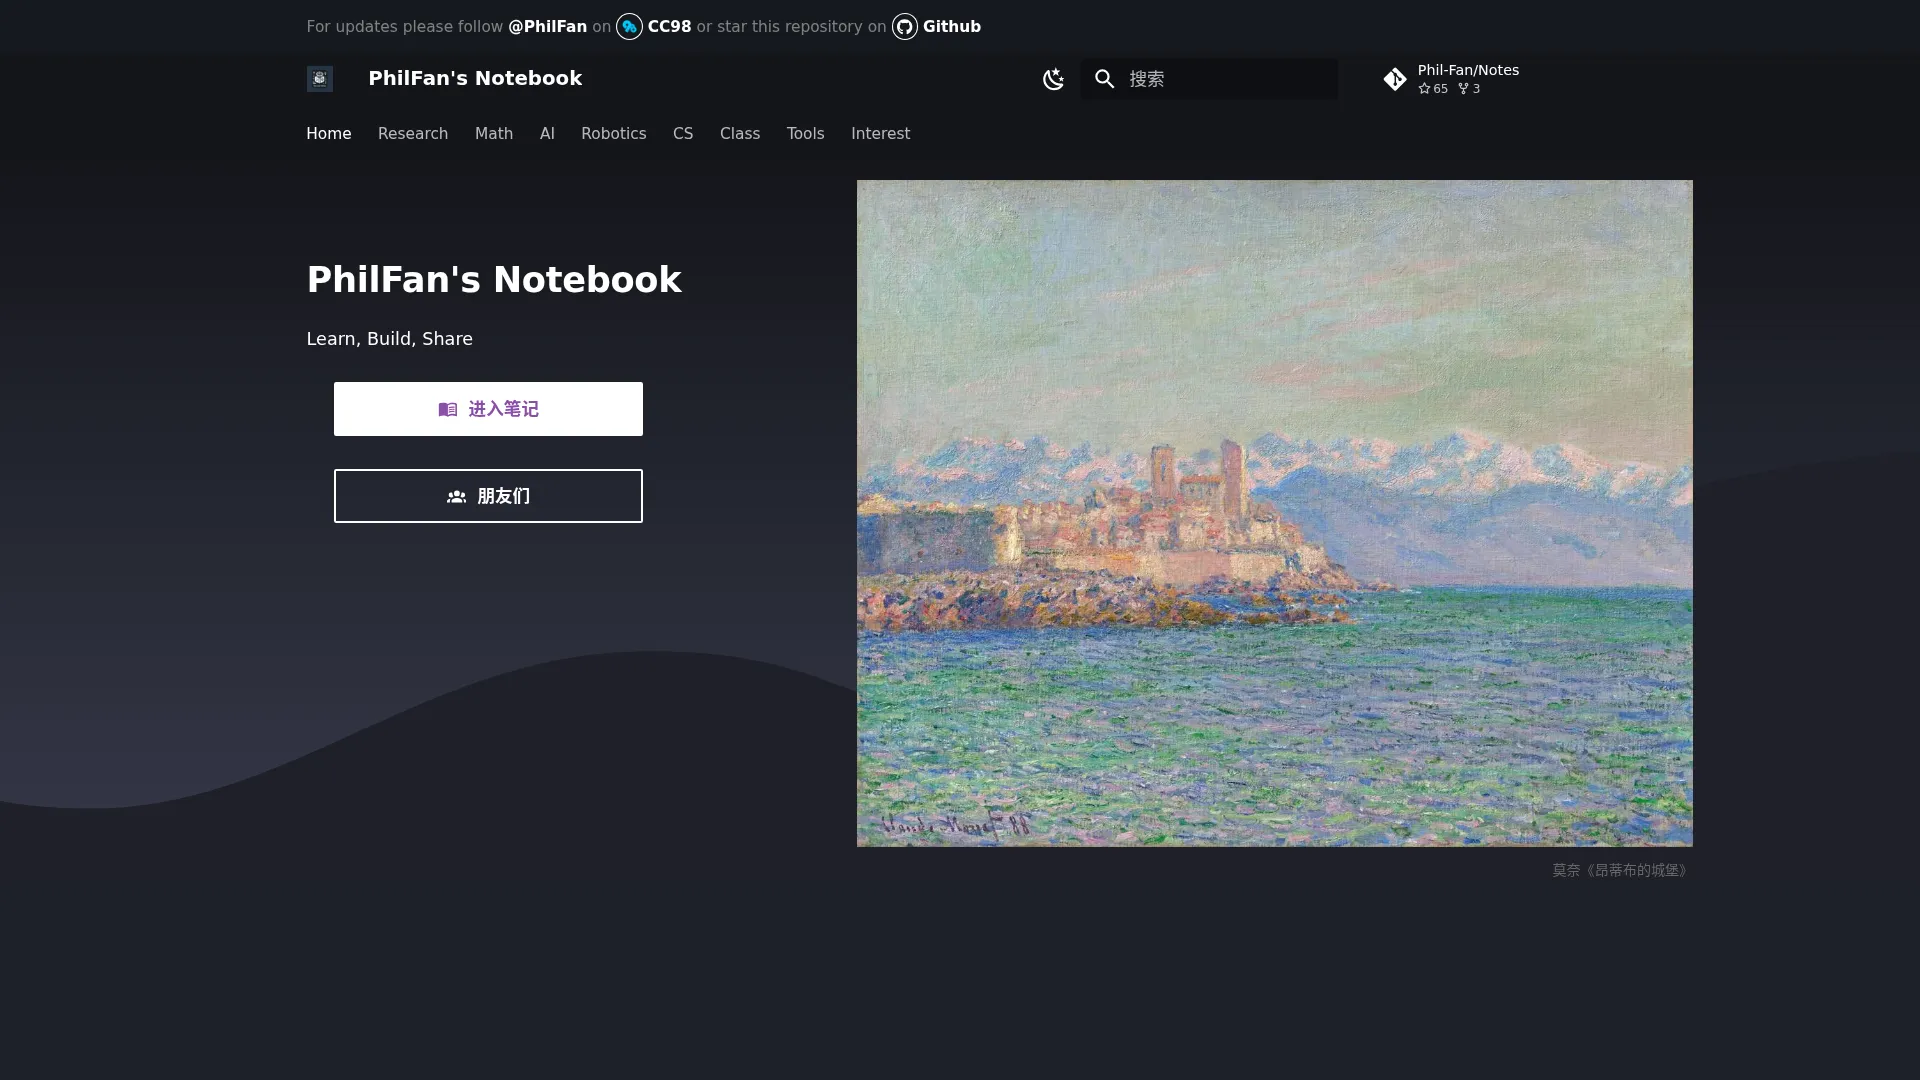Click the git repository diamond icon
This screenshot has width=1920, height=1080.
coord(1395,79)
